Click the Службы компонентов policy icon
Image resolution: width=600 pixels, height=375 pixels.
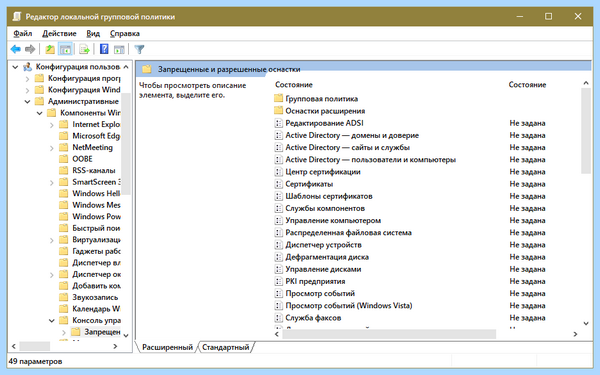[279, 208]
